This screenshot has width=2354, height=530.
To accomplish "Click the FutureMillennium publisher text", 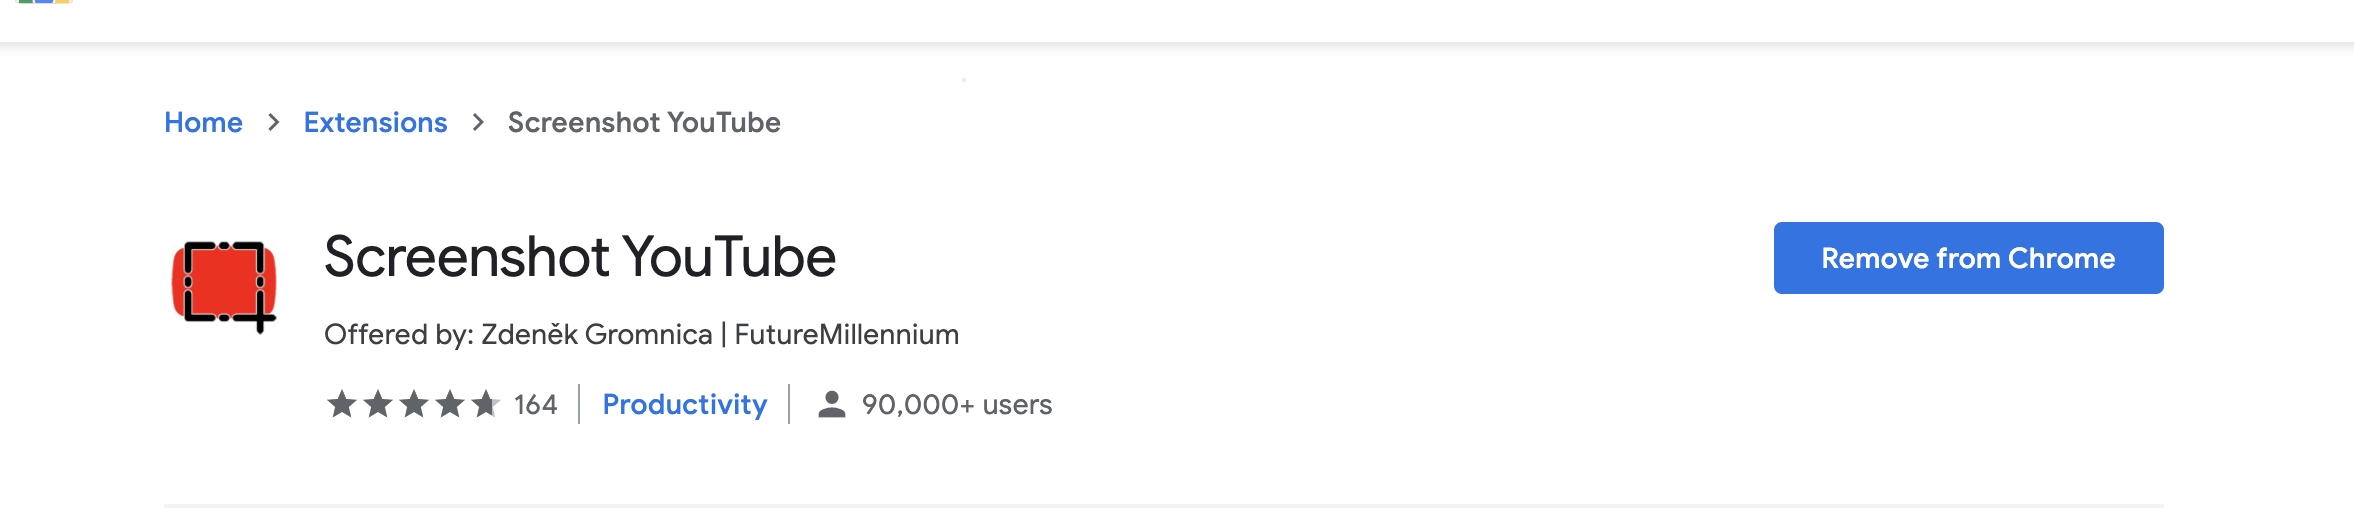I will pos(846,334).
